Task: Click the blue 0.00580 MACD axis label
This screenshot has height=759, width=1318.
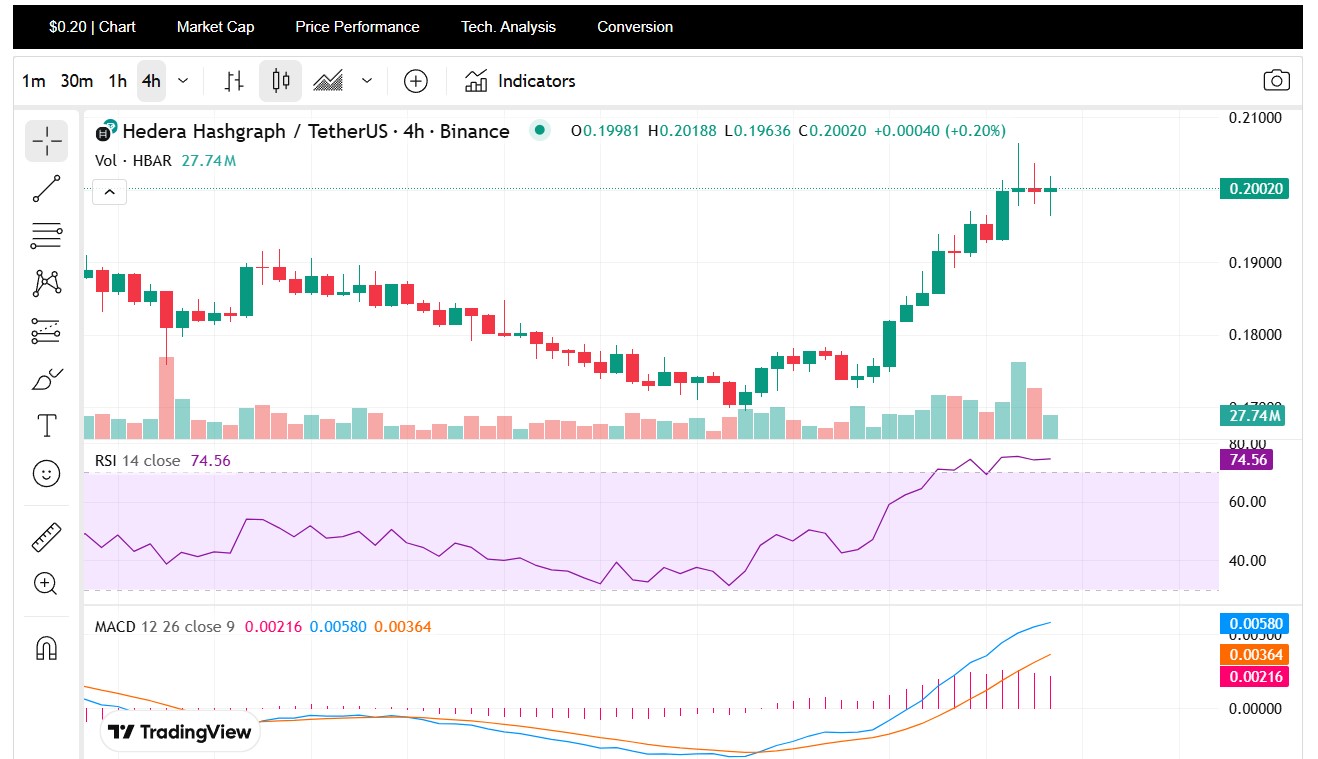Action: 1254,624
